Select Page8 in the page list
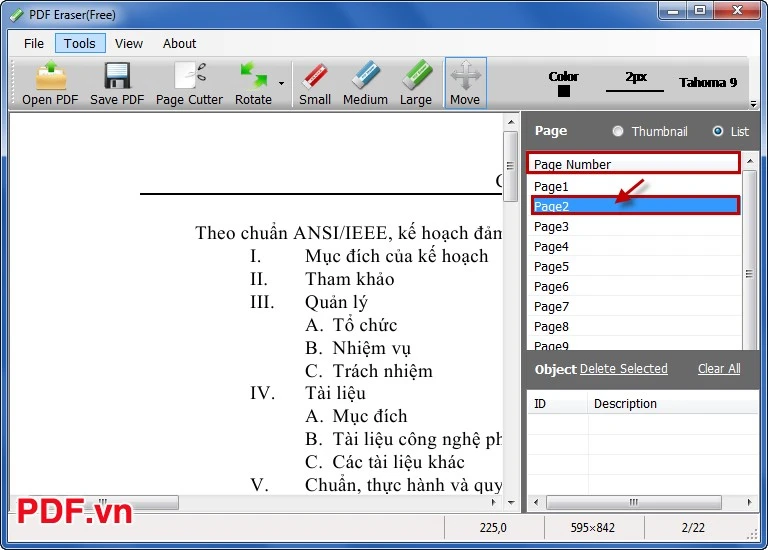 (634, 327)
